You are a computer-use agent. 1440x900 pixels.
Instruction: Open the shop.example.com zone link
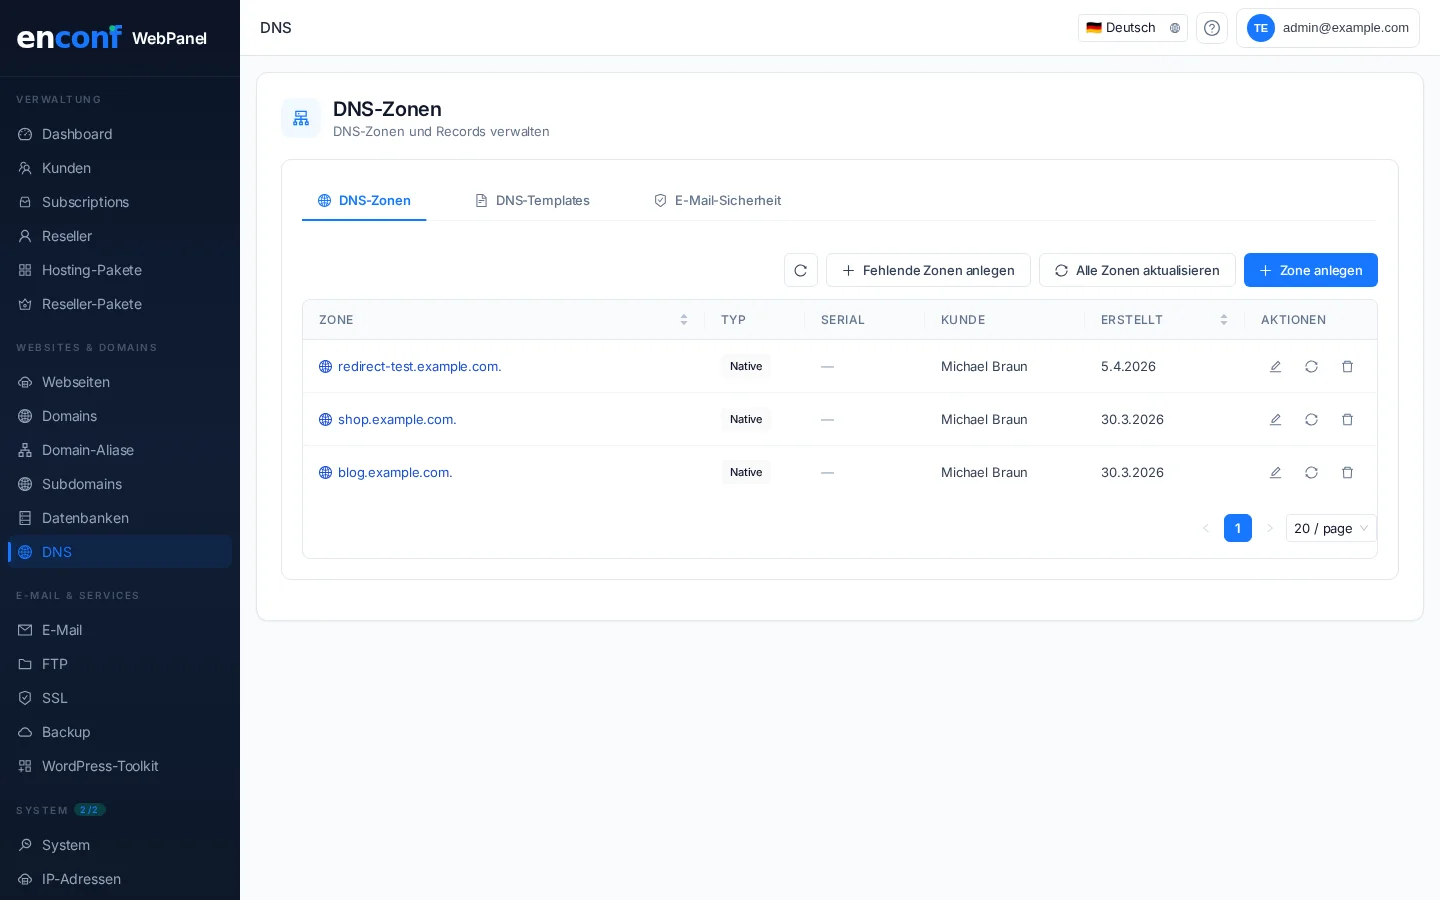tap(397, 420)
